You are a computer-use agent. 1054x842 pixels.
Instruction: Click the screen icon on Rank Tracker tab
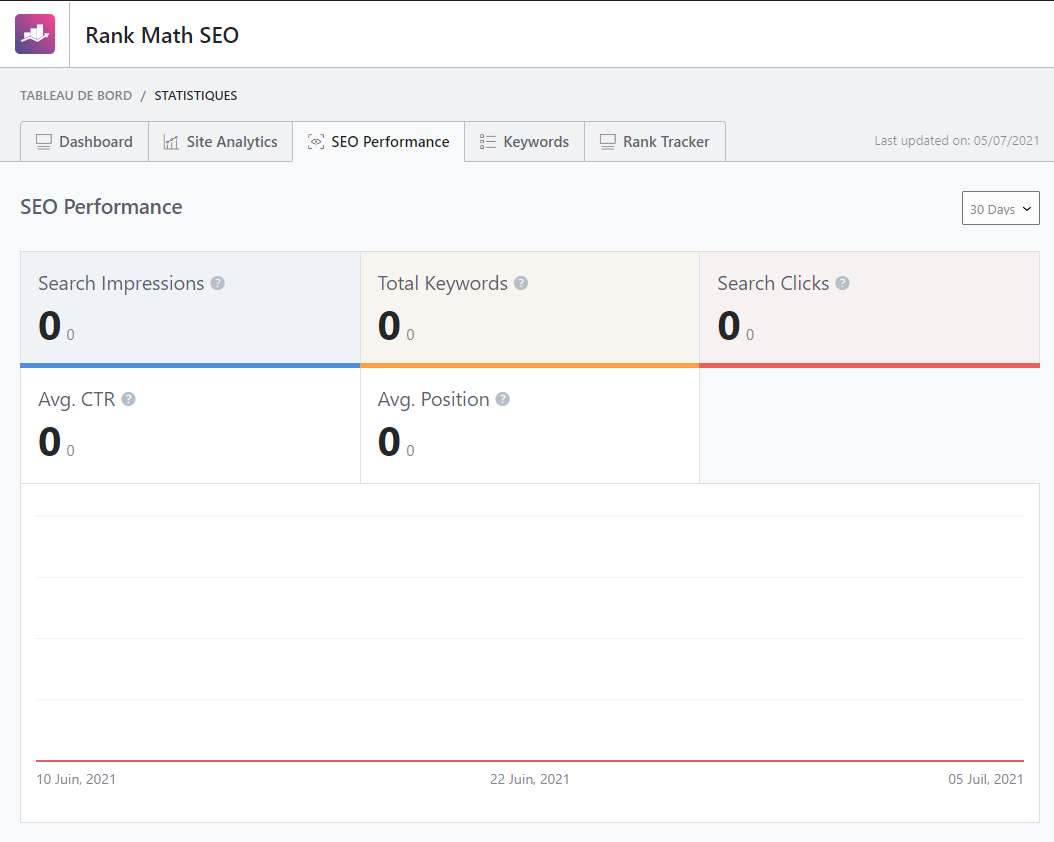pyautogui.click(x=607, y=141)
